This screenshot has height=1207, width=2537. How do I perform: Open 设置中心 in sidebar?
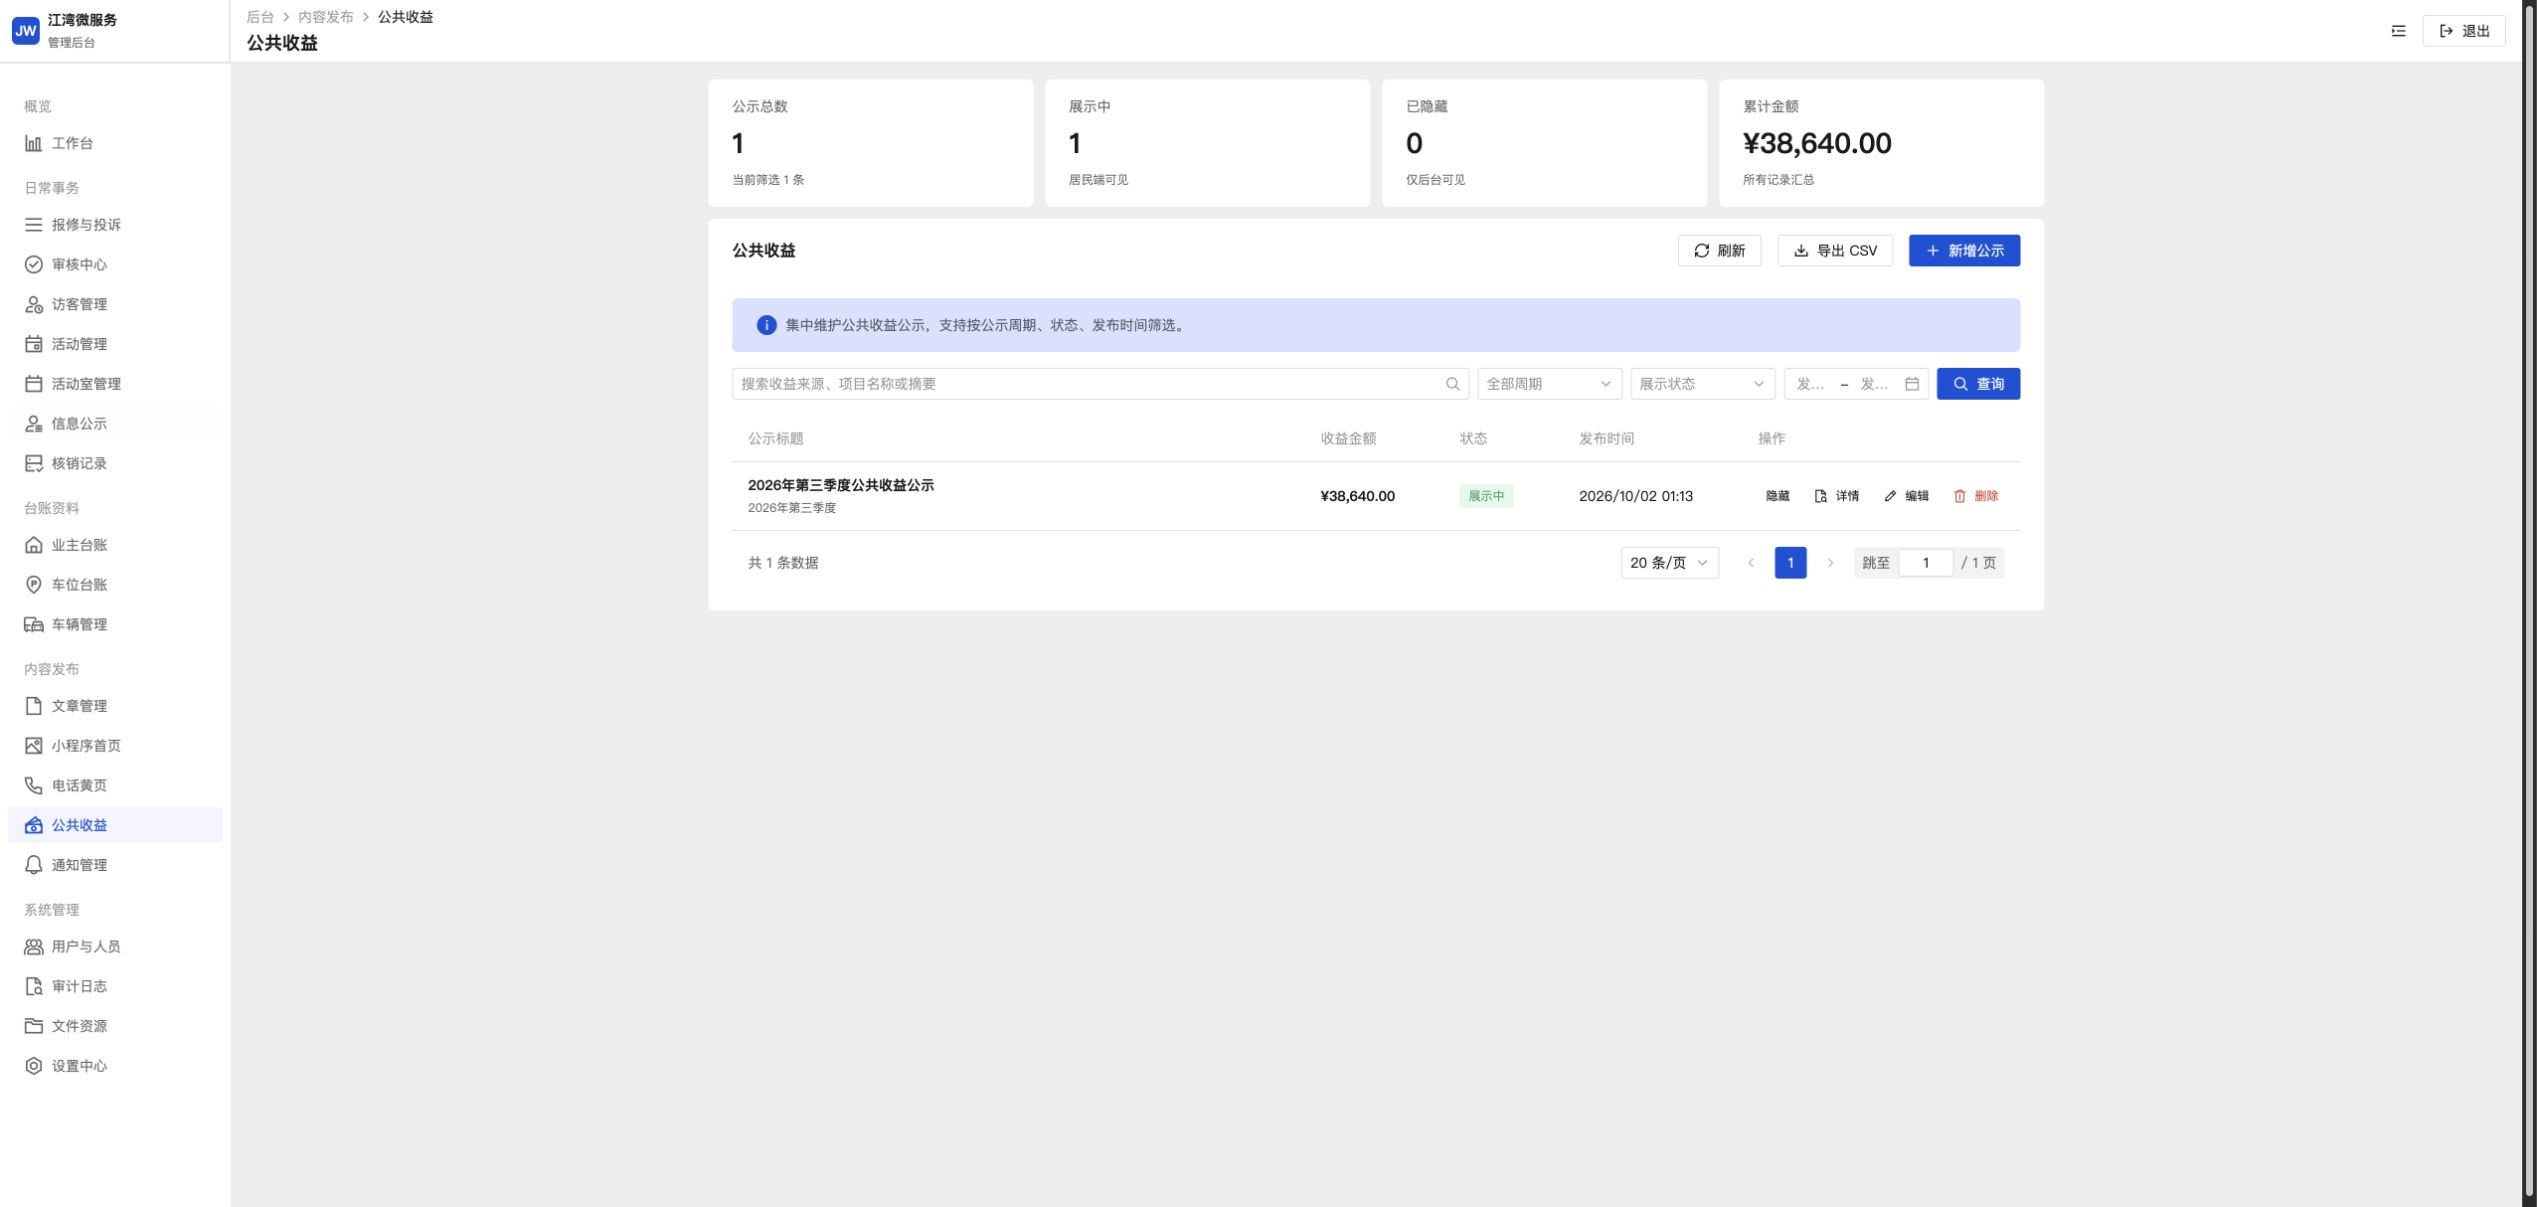coord(115,1066)
